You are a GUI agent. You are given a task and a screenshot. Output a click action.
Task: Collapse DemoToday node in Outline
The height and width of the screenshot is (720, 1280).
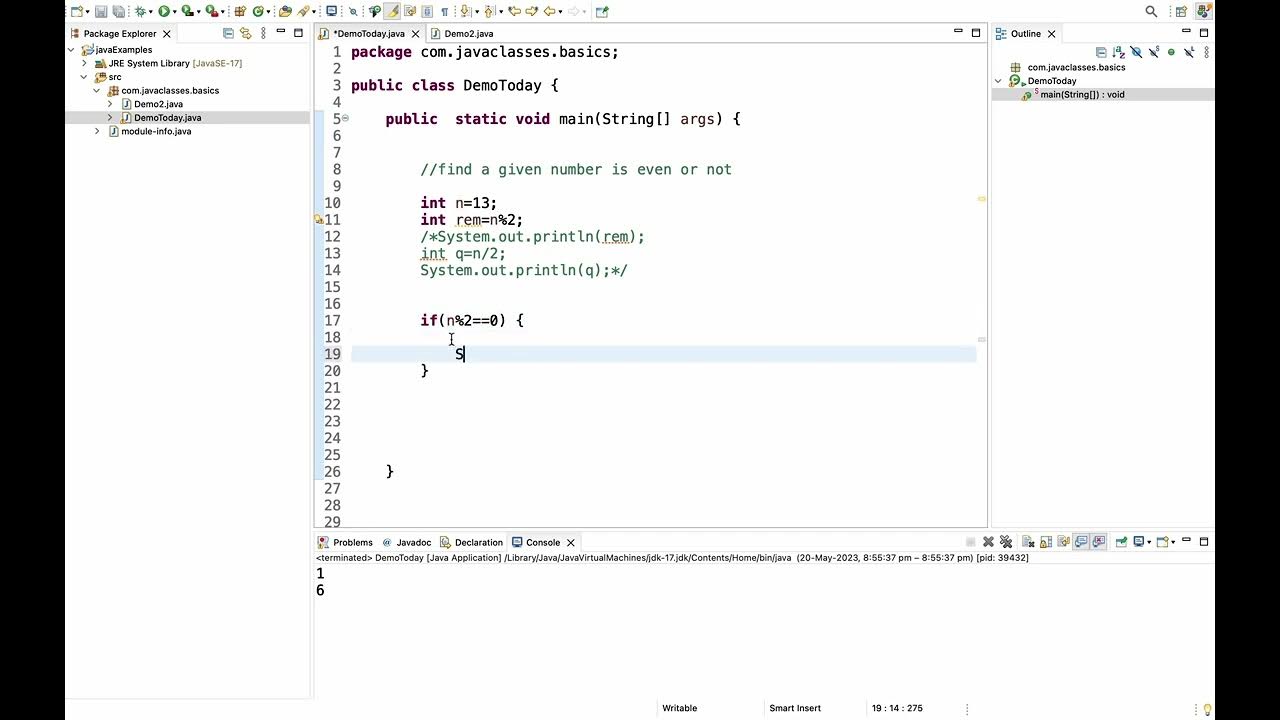coord(998,81)
